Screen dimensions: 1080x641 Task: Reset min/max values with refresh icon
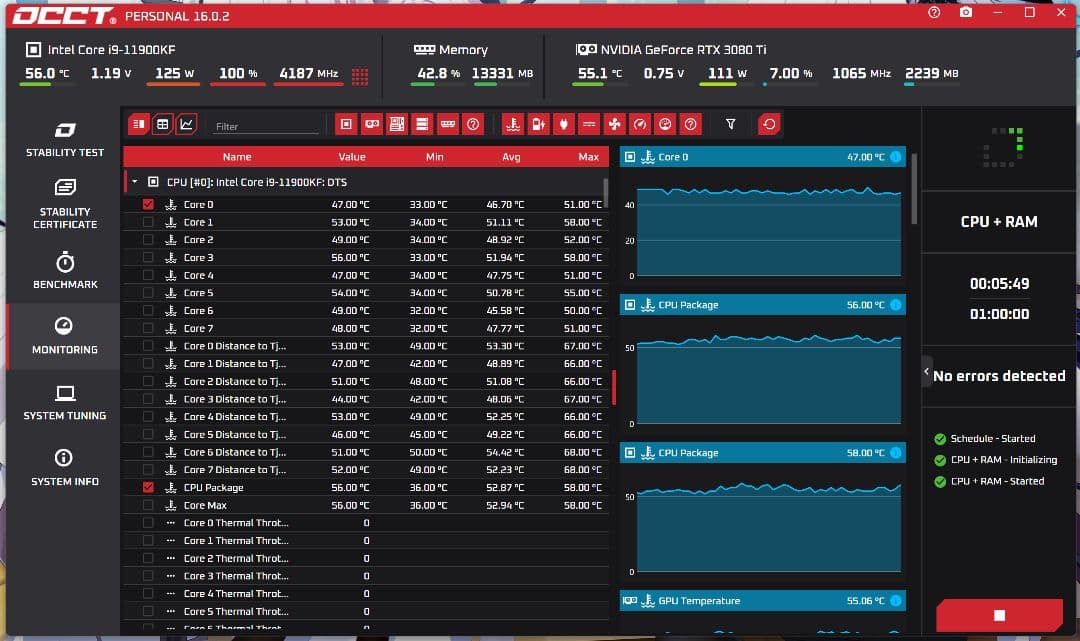769,125
